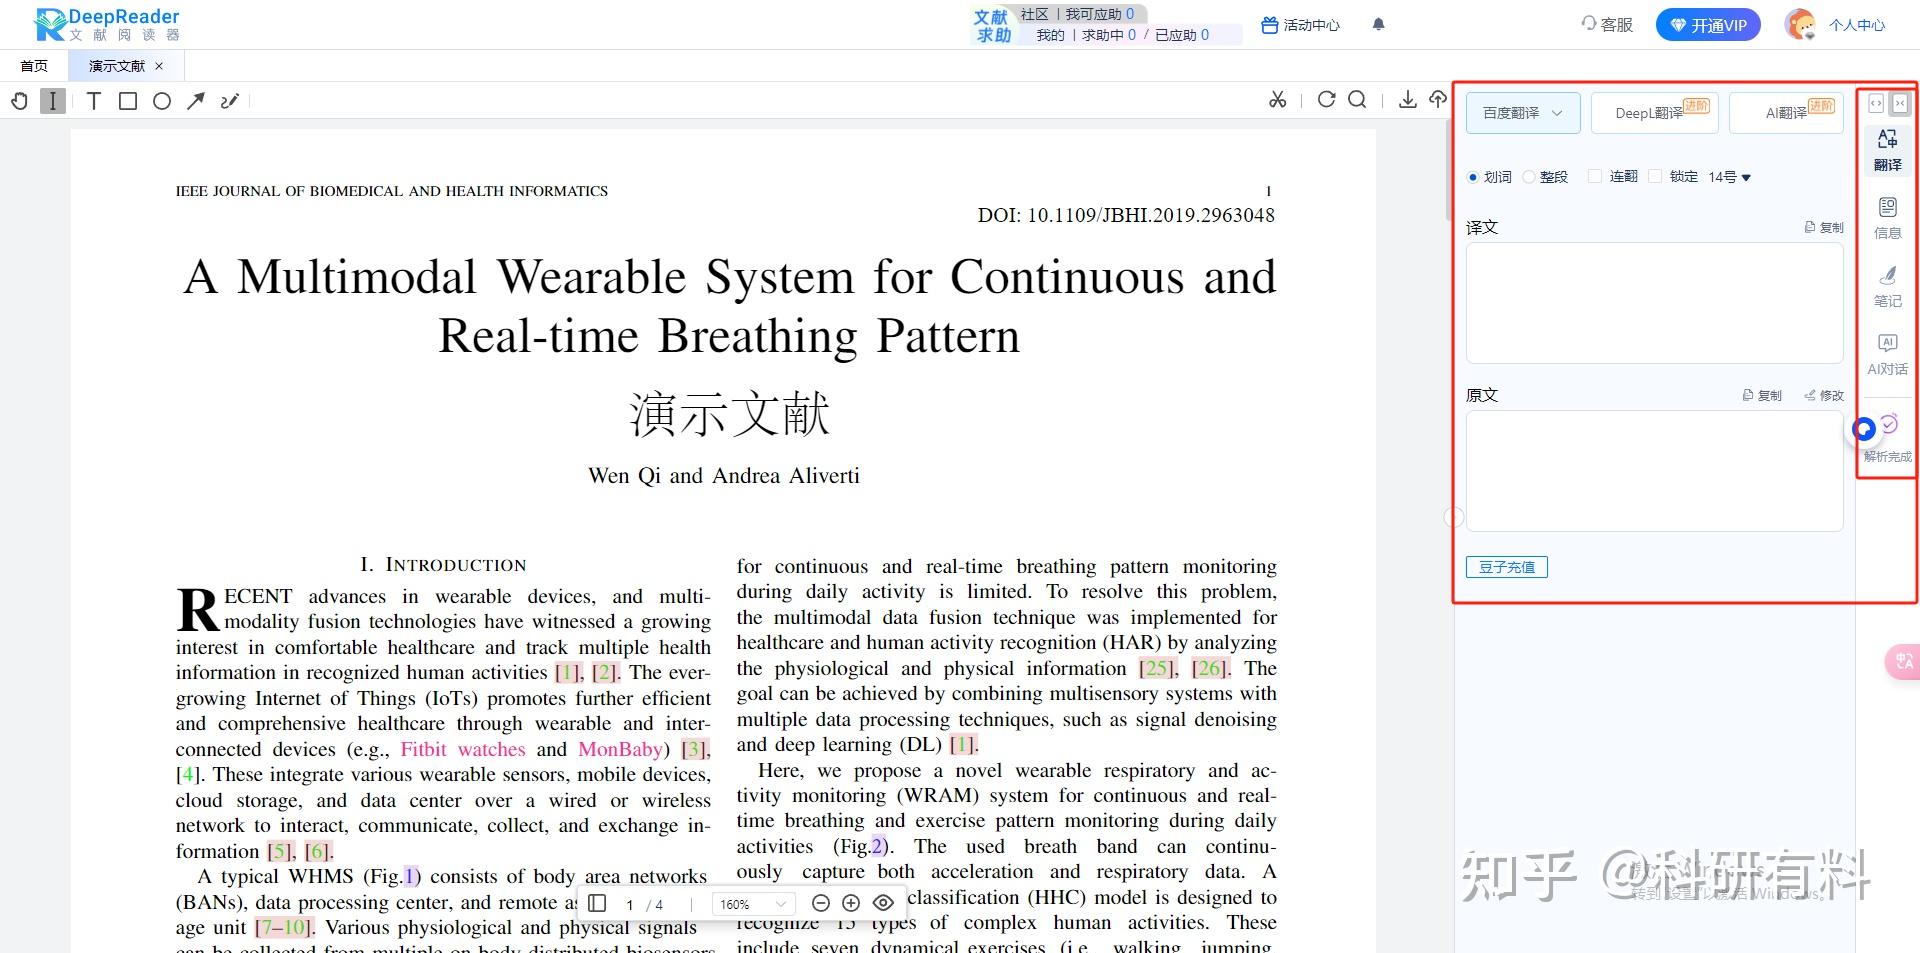Open 求助中 requests
The width and height of the screenshot is (1920, 953).
[1109, 35]
